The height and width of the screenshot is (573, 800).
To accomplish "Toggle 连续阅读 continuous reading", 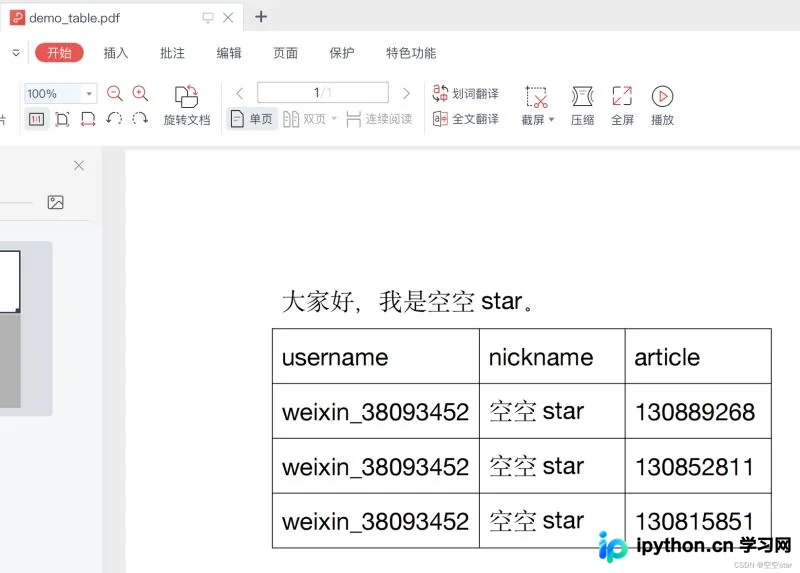I will [379, 119].
